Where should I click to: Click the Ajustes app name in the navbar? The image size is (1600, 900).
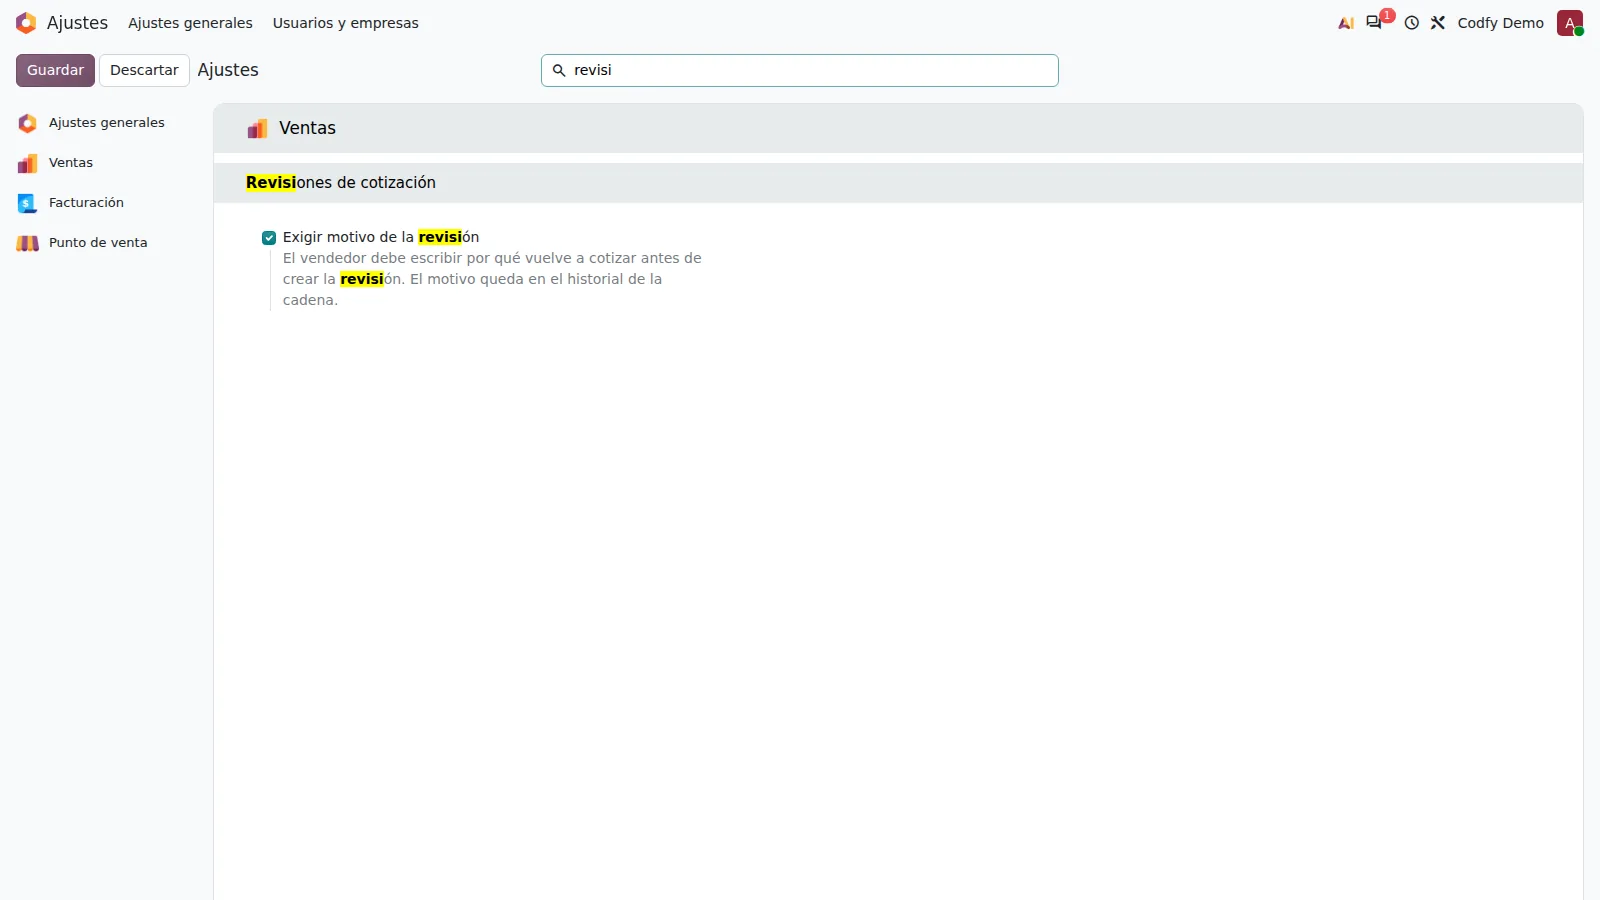pyautogui.click(x=77, y=23)
